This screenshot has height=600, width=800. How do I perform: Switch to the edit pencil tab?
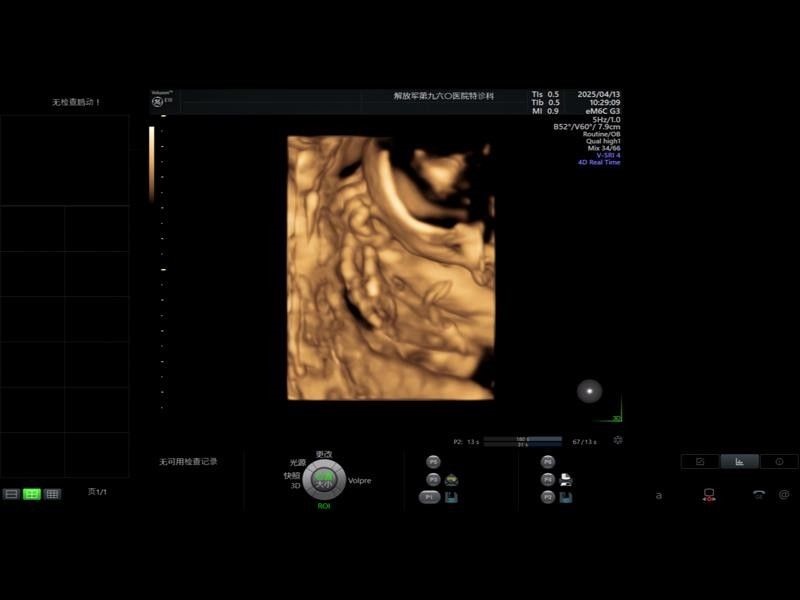tap(700, 462)
